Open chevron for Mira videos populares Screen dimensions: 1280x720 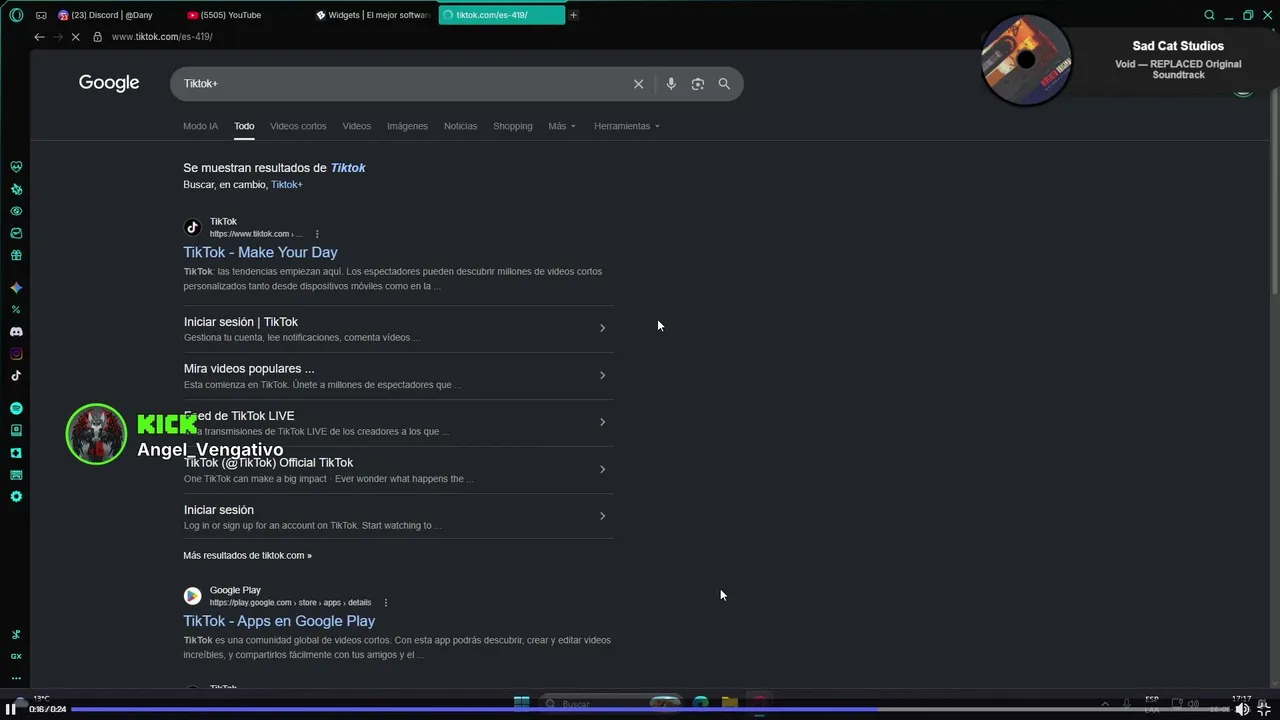tap(602, 375)
